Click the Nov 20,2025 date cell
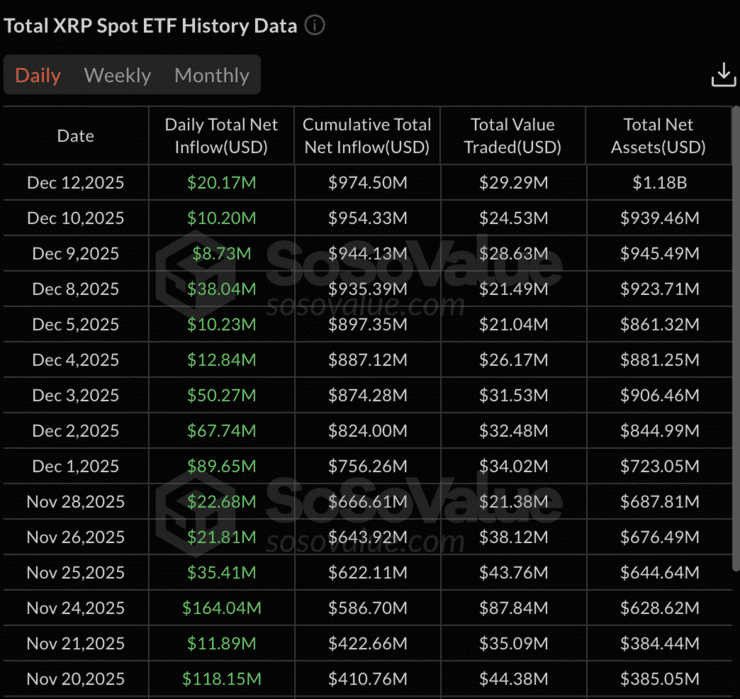 click(76, 679)
